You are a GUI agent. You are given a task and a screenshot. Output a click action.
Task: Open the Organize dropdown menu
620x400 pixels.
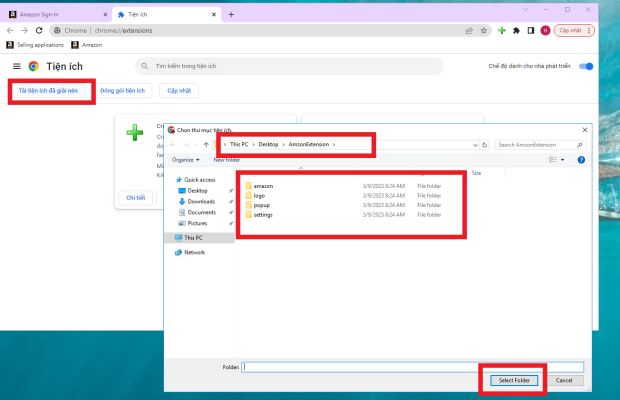coord(185,159)
